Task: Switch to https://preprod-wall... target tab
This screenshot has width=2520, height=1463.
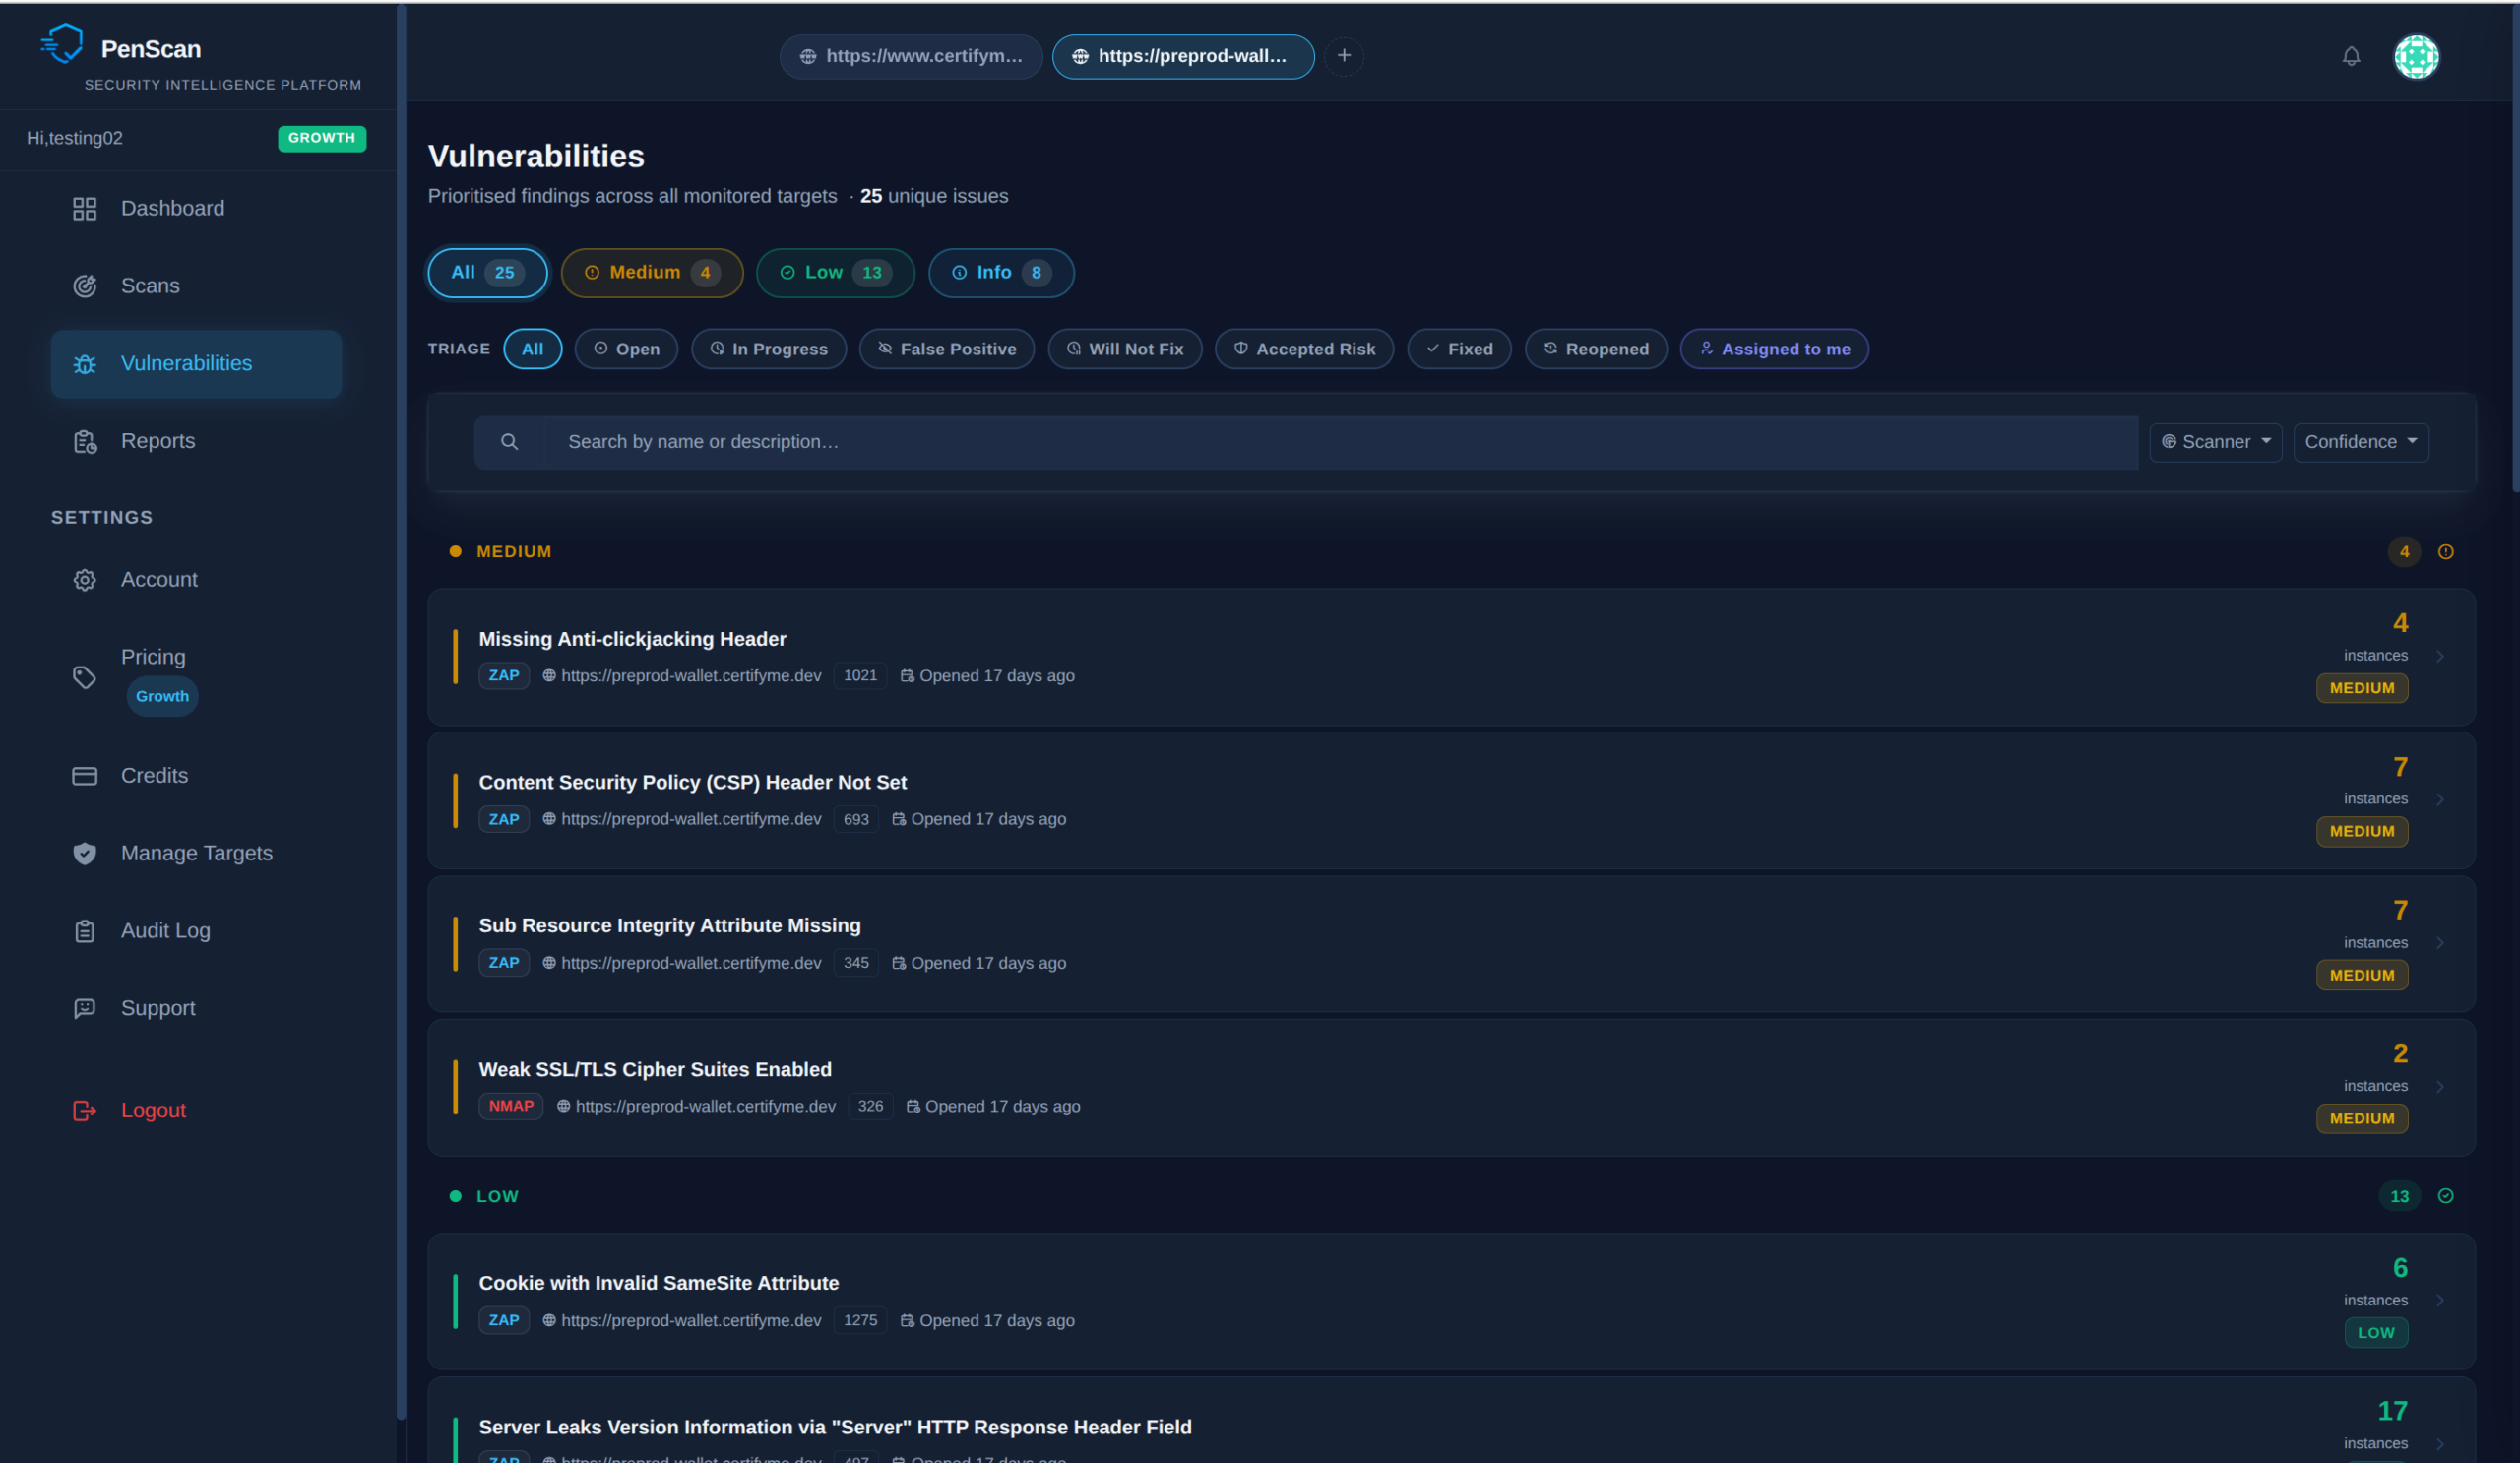Action: [x=1183, y=57]
